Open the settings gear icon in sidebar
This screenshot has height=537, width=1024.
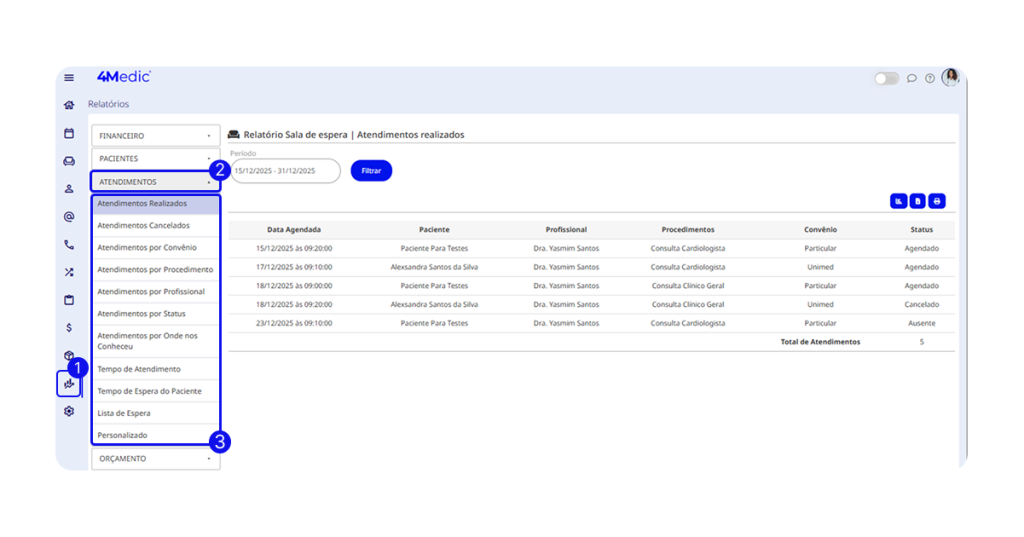click(x=69, y=411)
